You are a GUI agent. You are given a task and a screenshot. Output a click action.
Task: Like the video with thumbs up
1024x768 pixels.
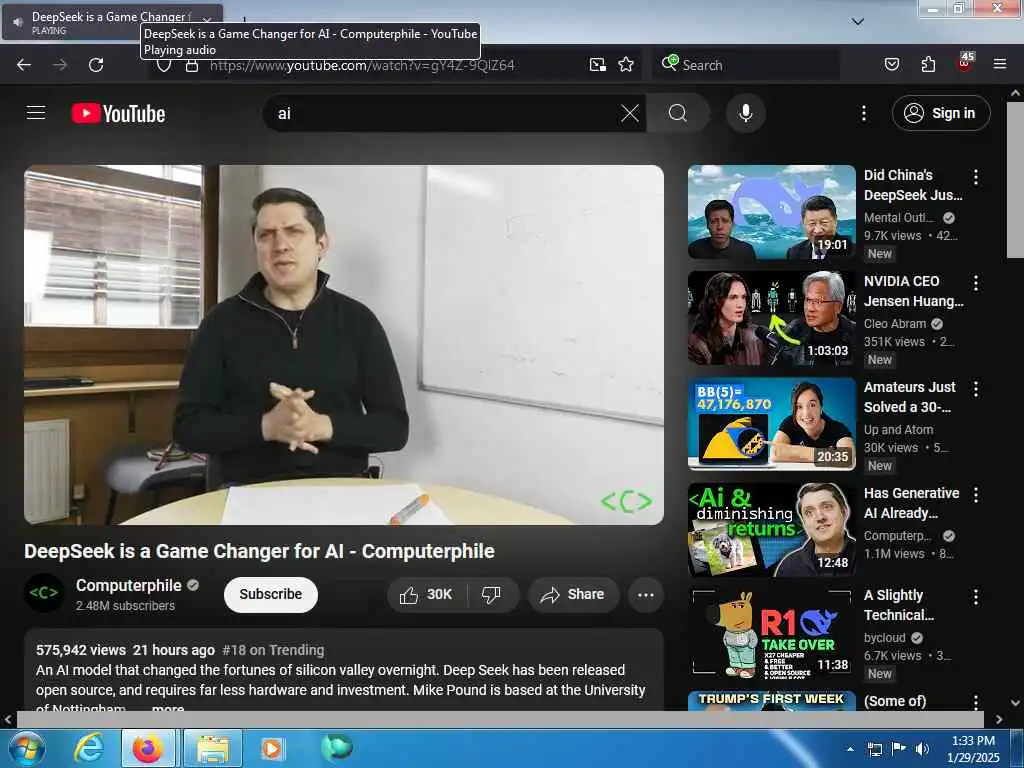[x=427, y=594]
